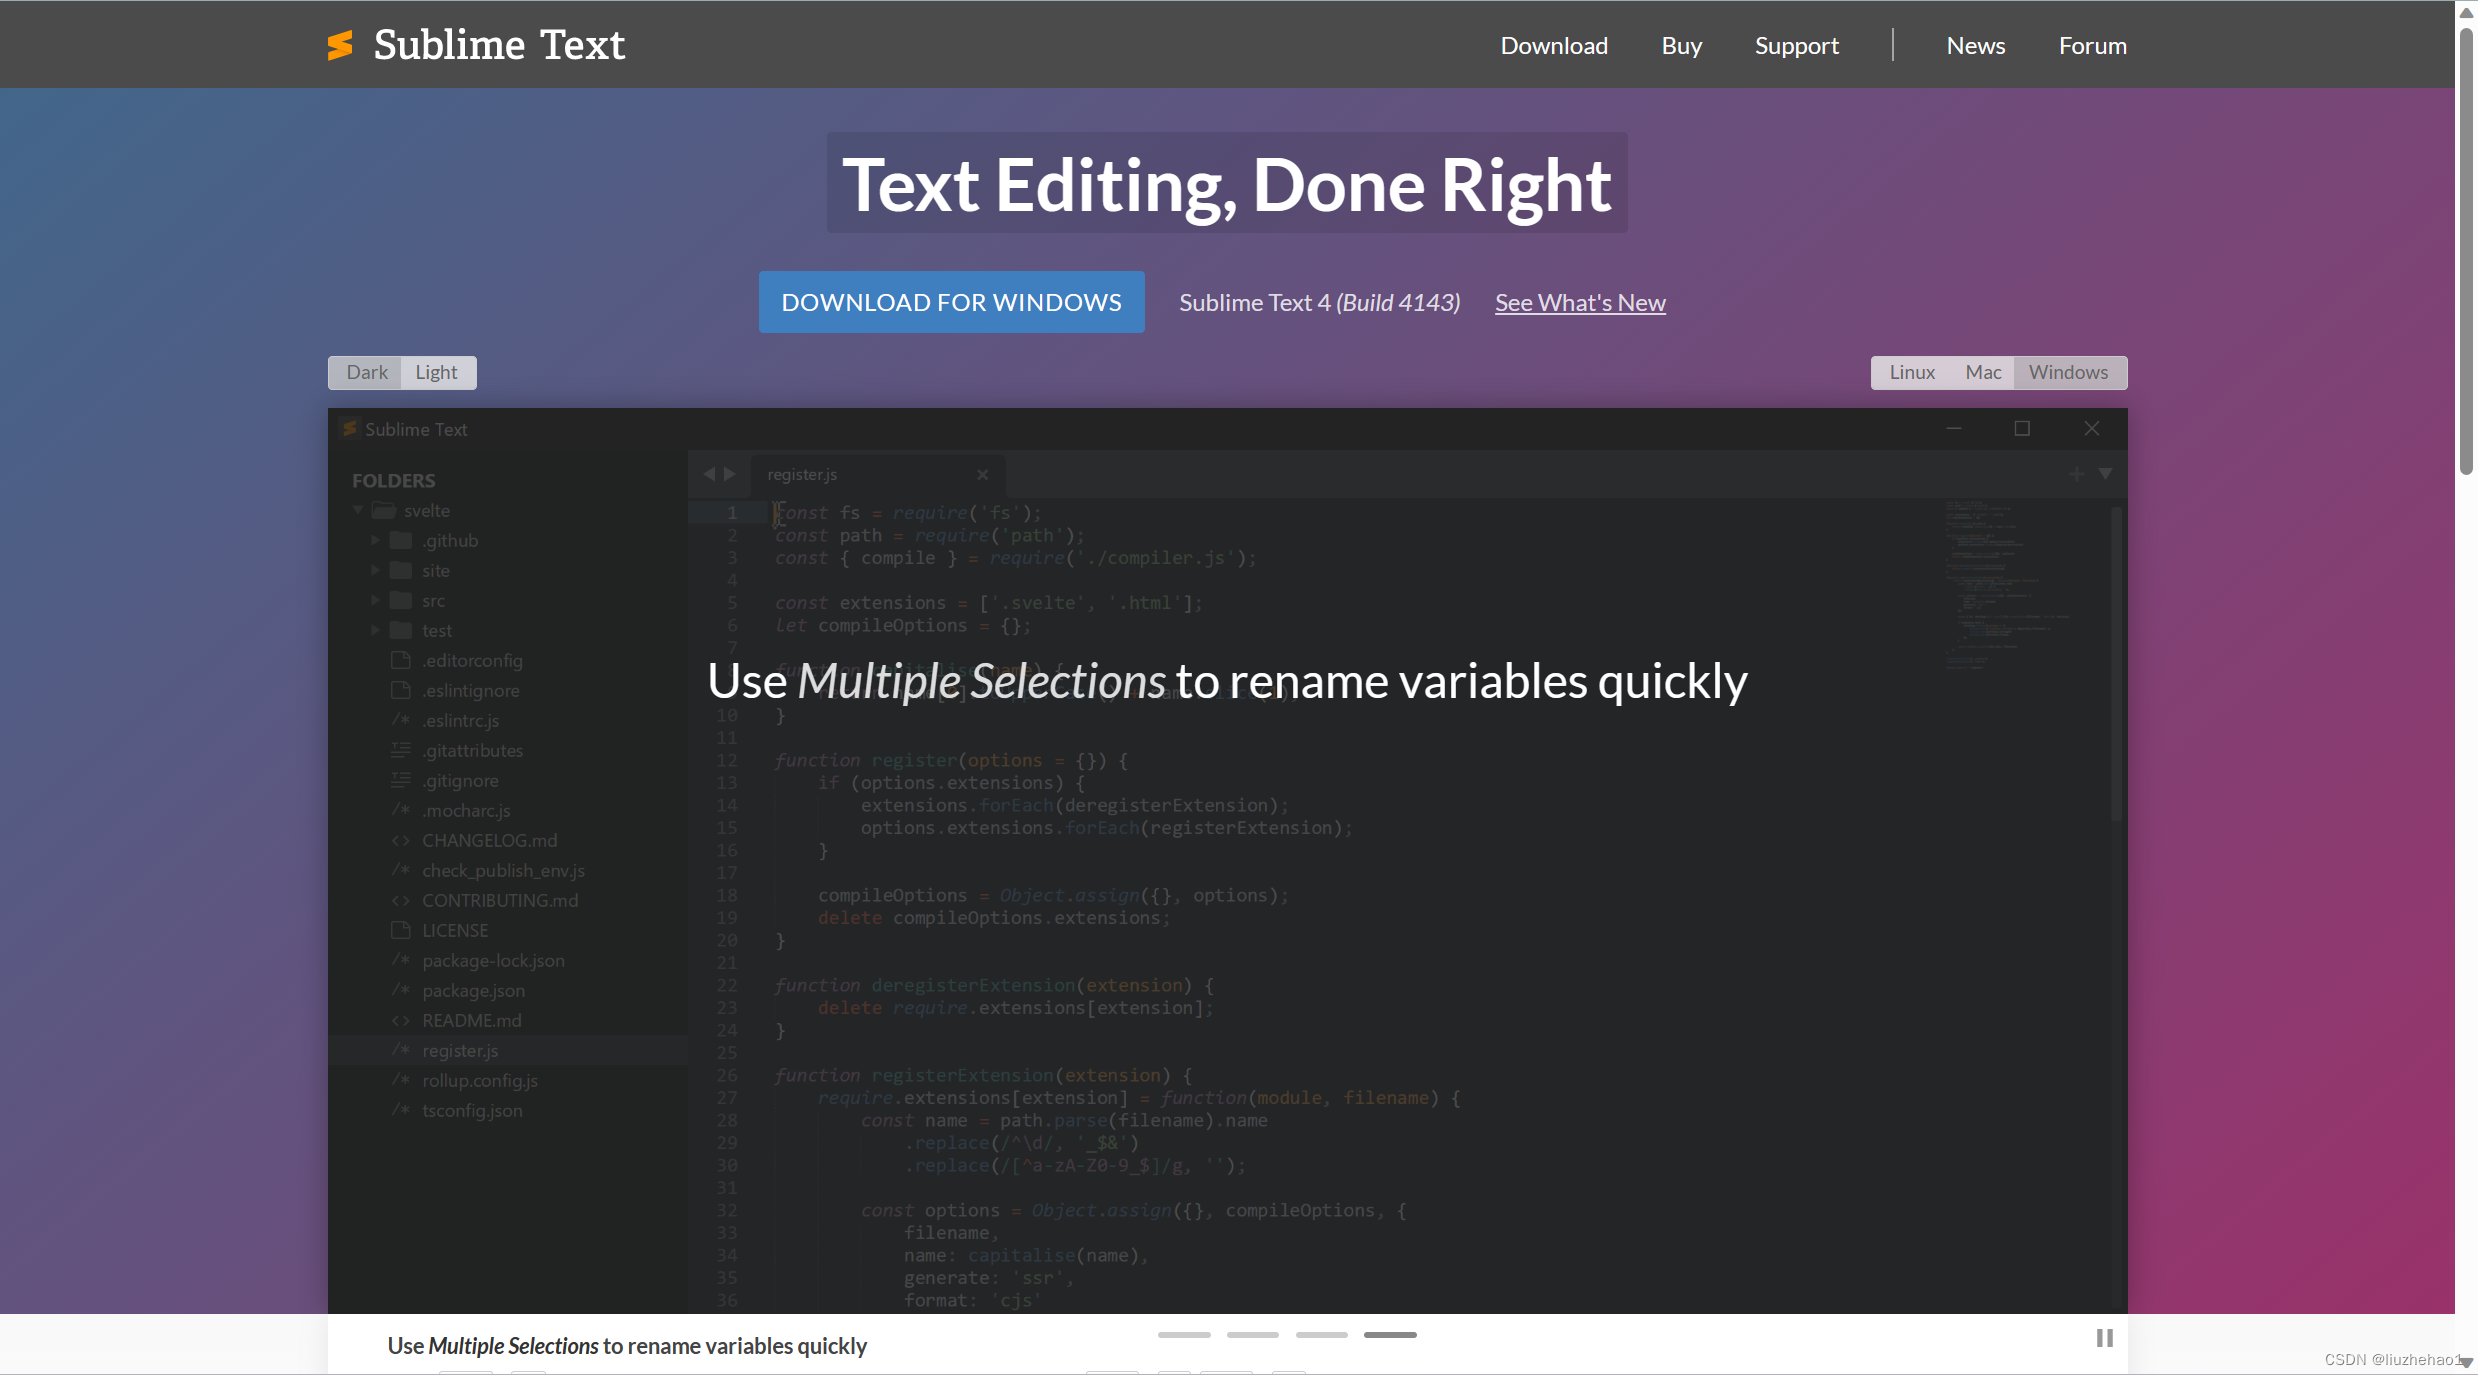
Task: Open the Support menu item
Action: click(1796, 45)
